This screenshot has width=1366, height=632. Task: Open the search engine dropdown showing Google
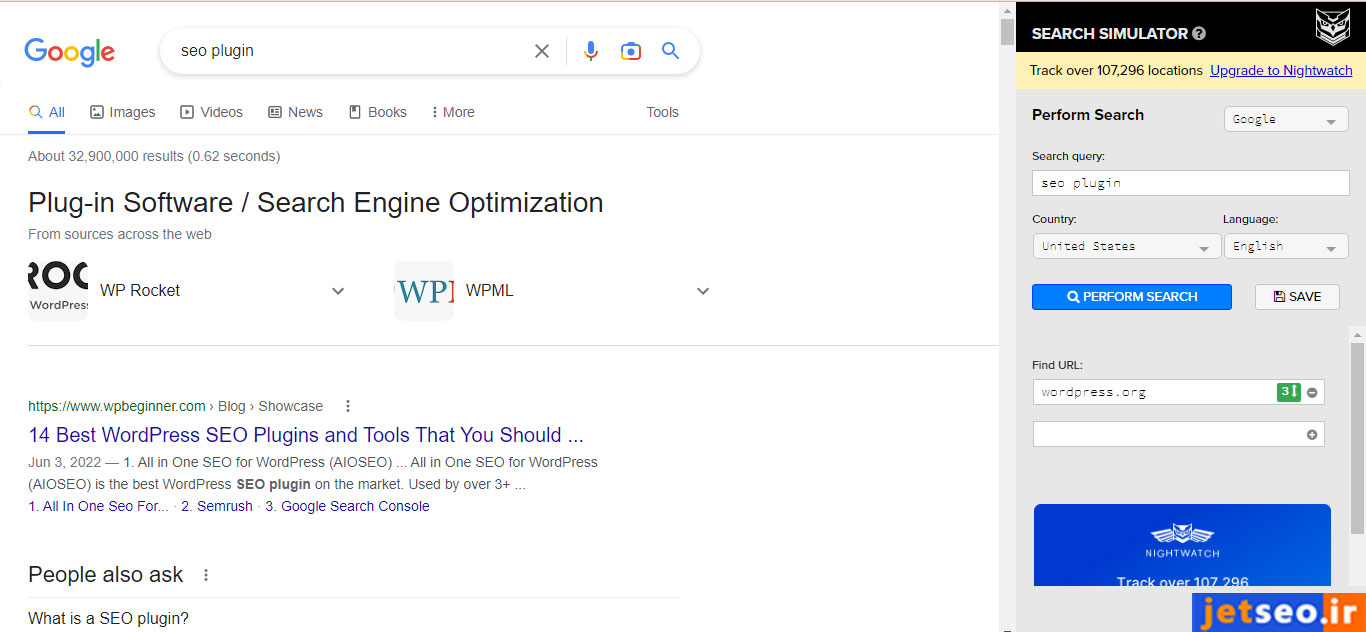1286,120
